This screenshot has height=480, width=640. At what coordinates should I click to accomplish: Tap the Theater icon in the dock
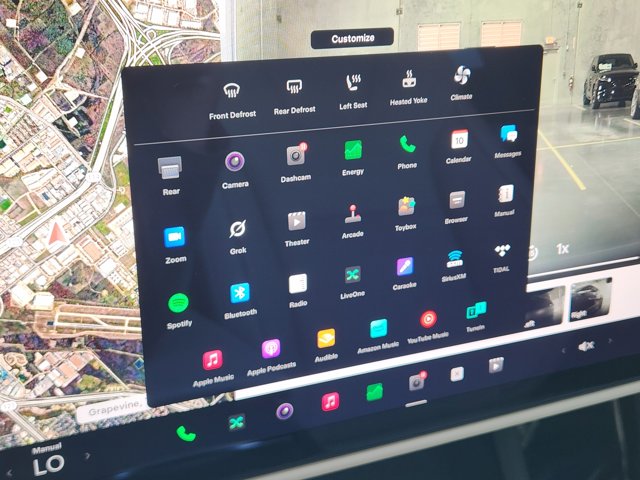tap(496, 366)
